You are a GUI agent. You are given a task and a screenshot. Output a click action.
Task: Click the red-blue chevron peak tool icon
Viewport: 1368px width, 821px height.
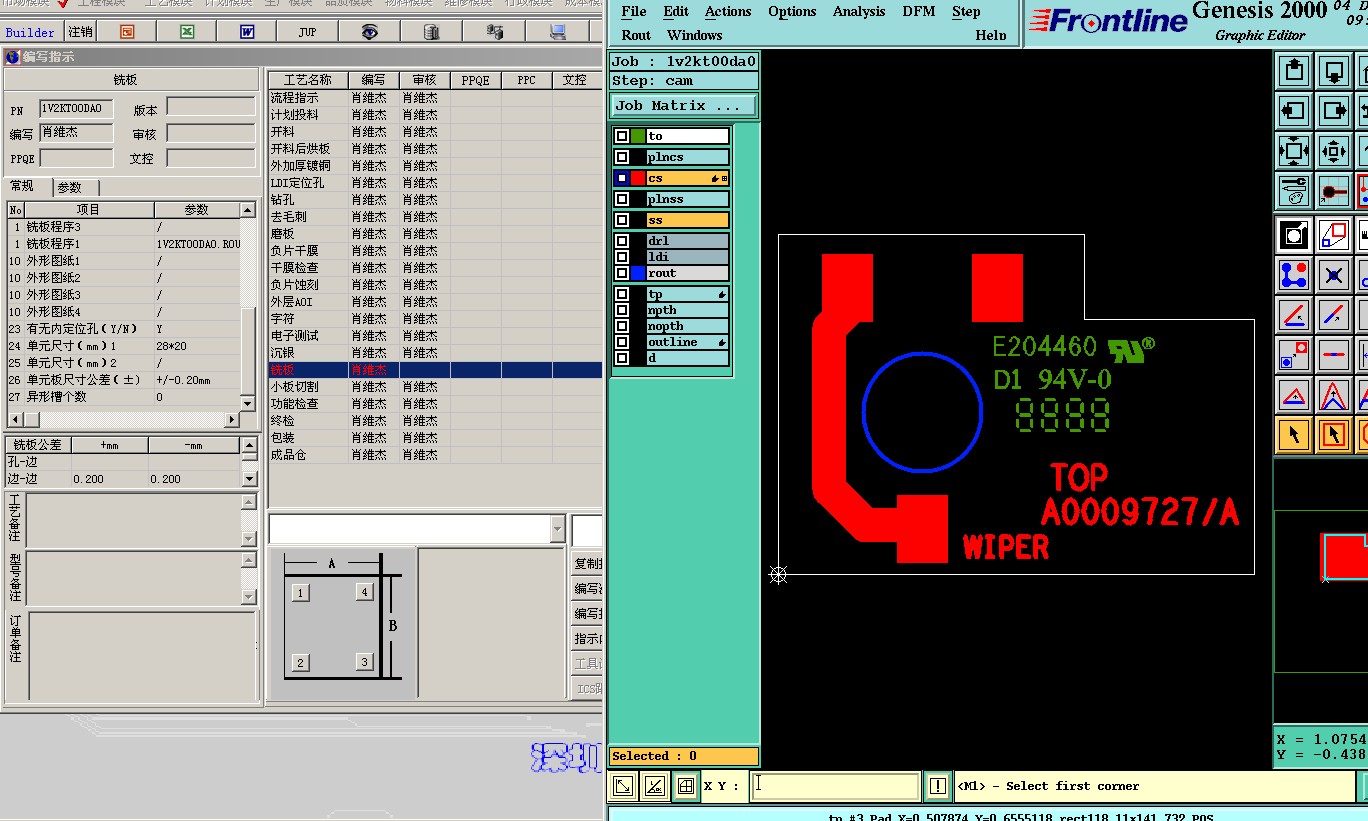[1334, 395]
